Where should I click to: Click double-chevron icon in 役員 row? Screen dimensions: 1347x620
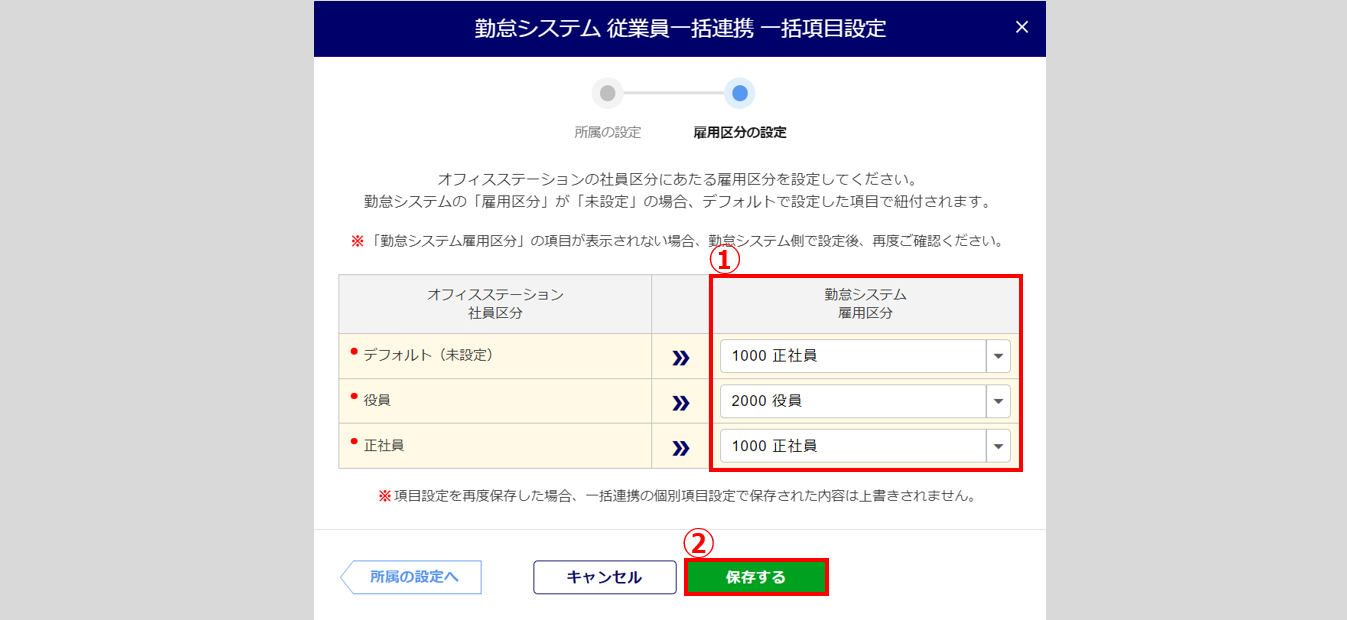tap(681, 402)
